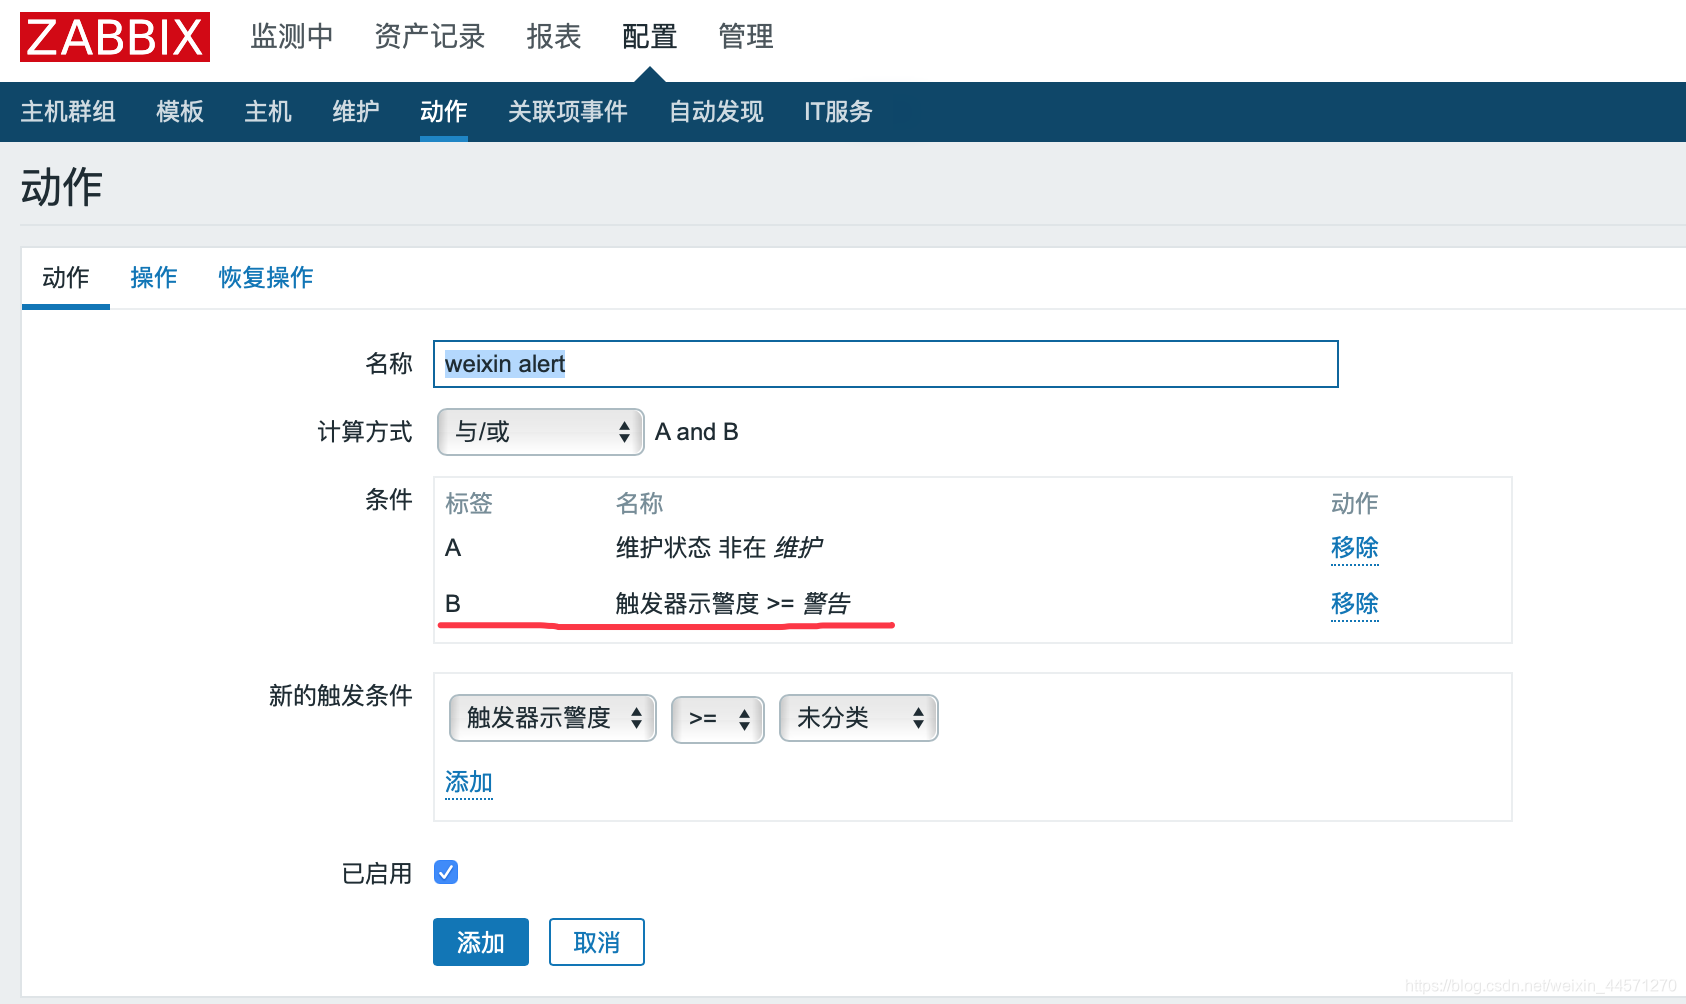Click the 名称 input field

[x=886, y=364]
